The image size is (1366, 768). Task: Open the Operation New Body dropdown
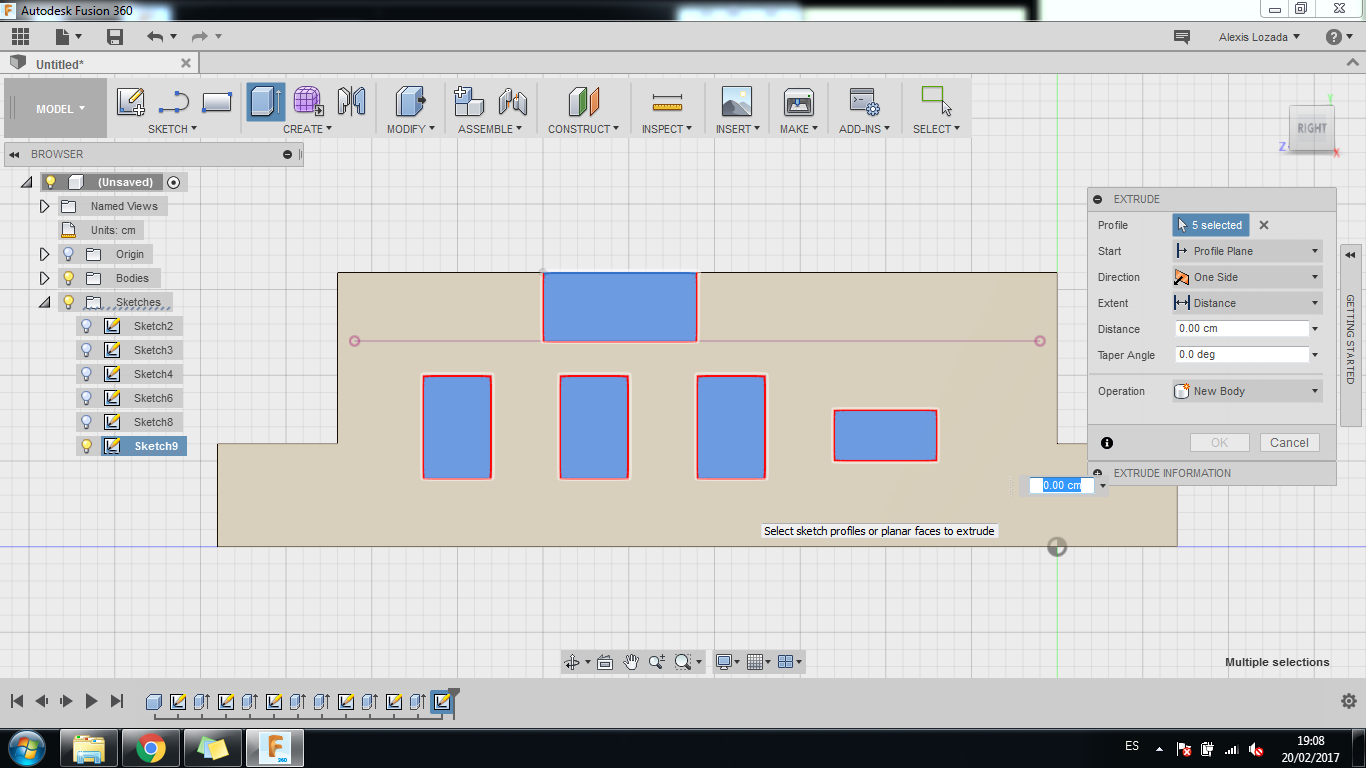1247,391
